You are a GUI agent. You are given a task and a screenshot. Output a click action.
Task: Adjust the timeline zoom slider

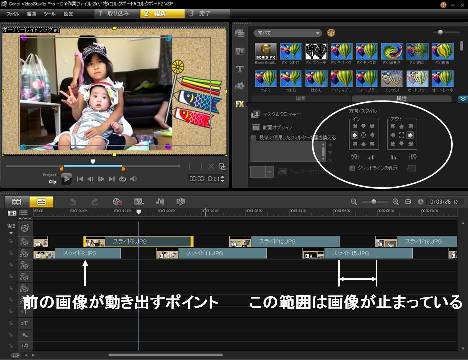coord(374,202)
